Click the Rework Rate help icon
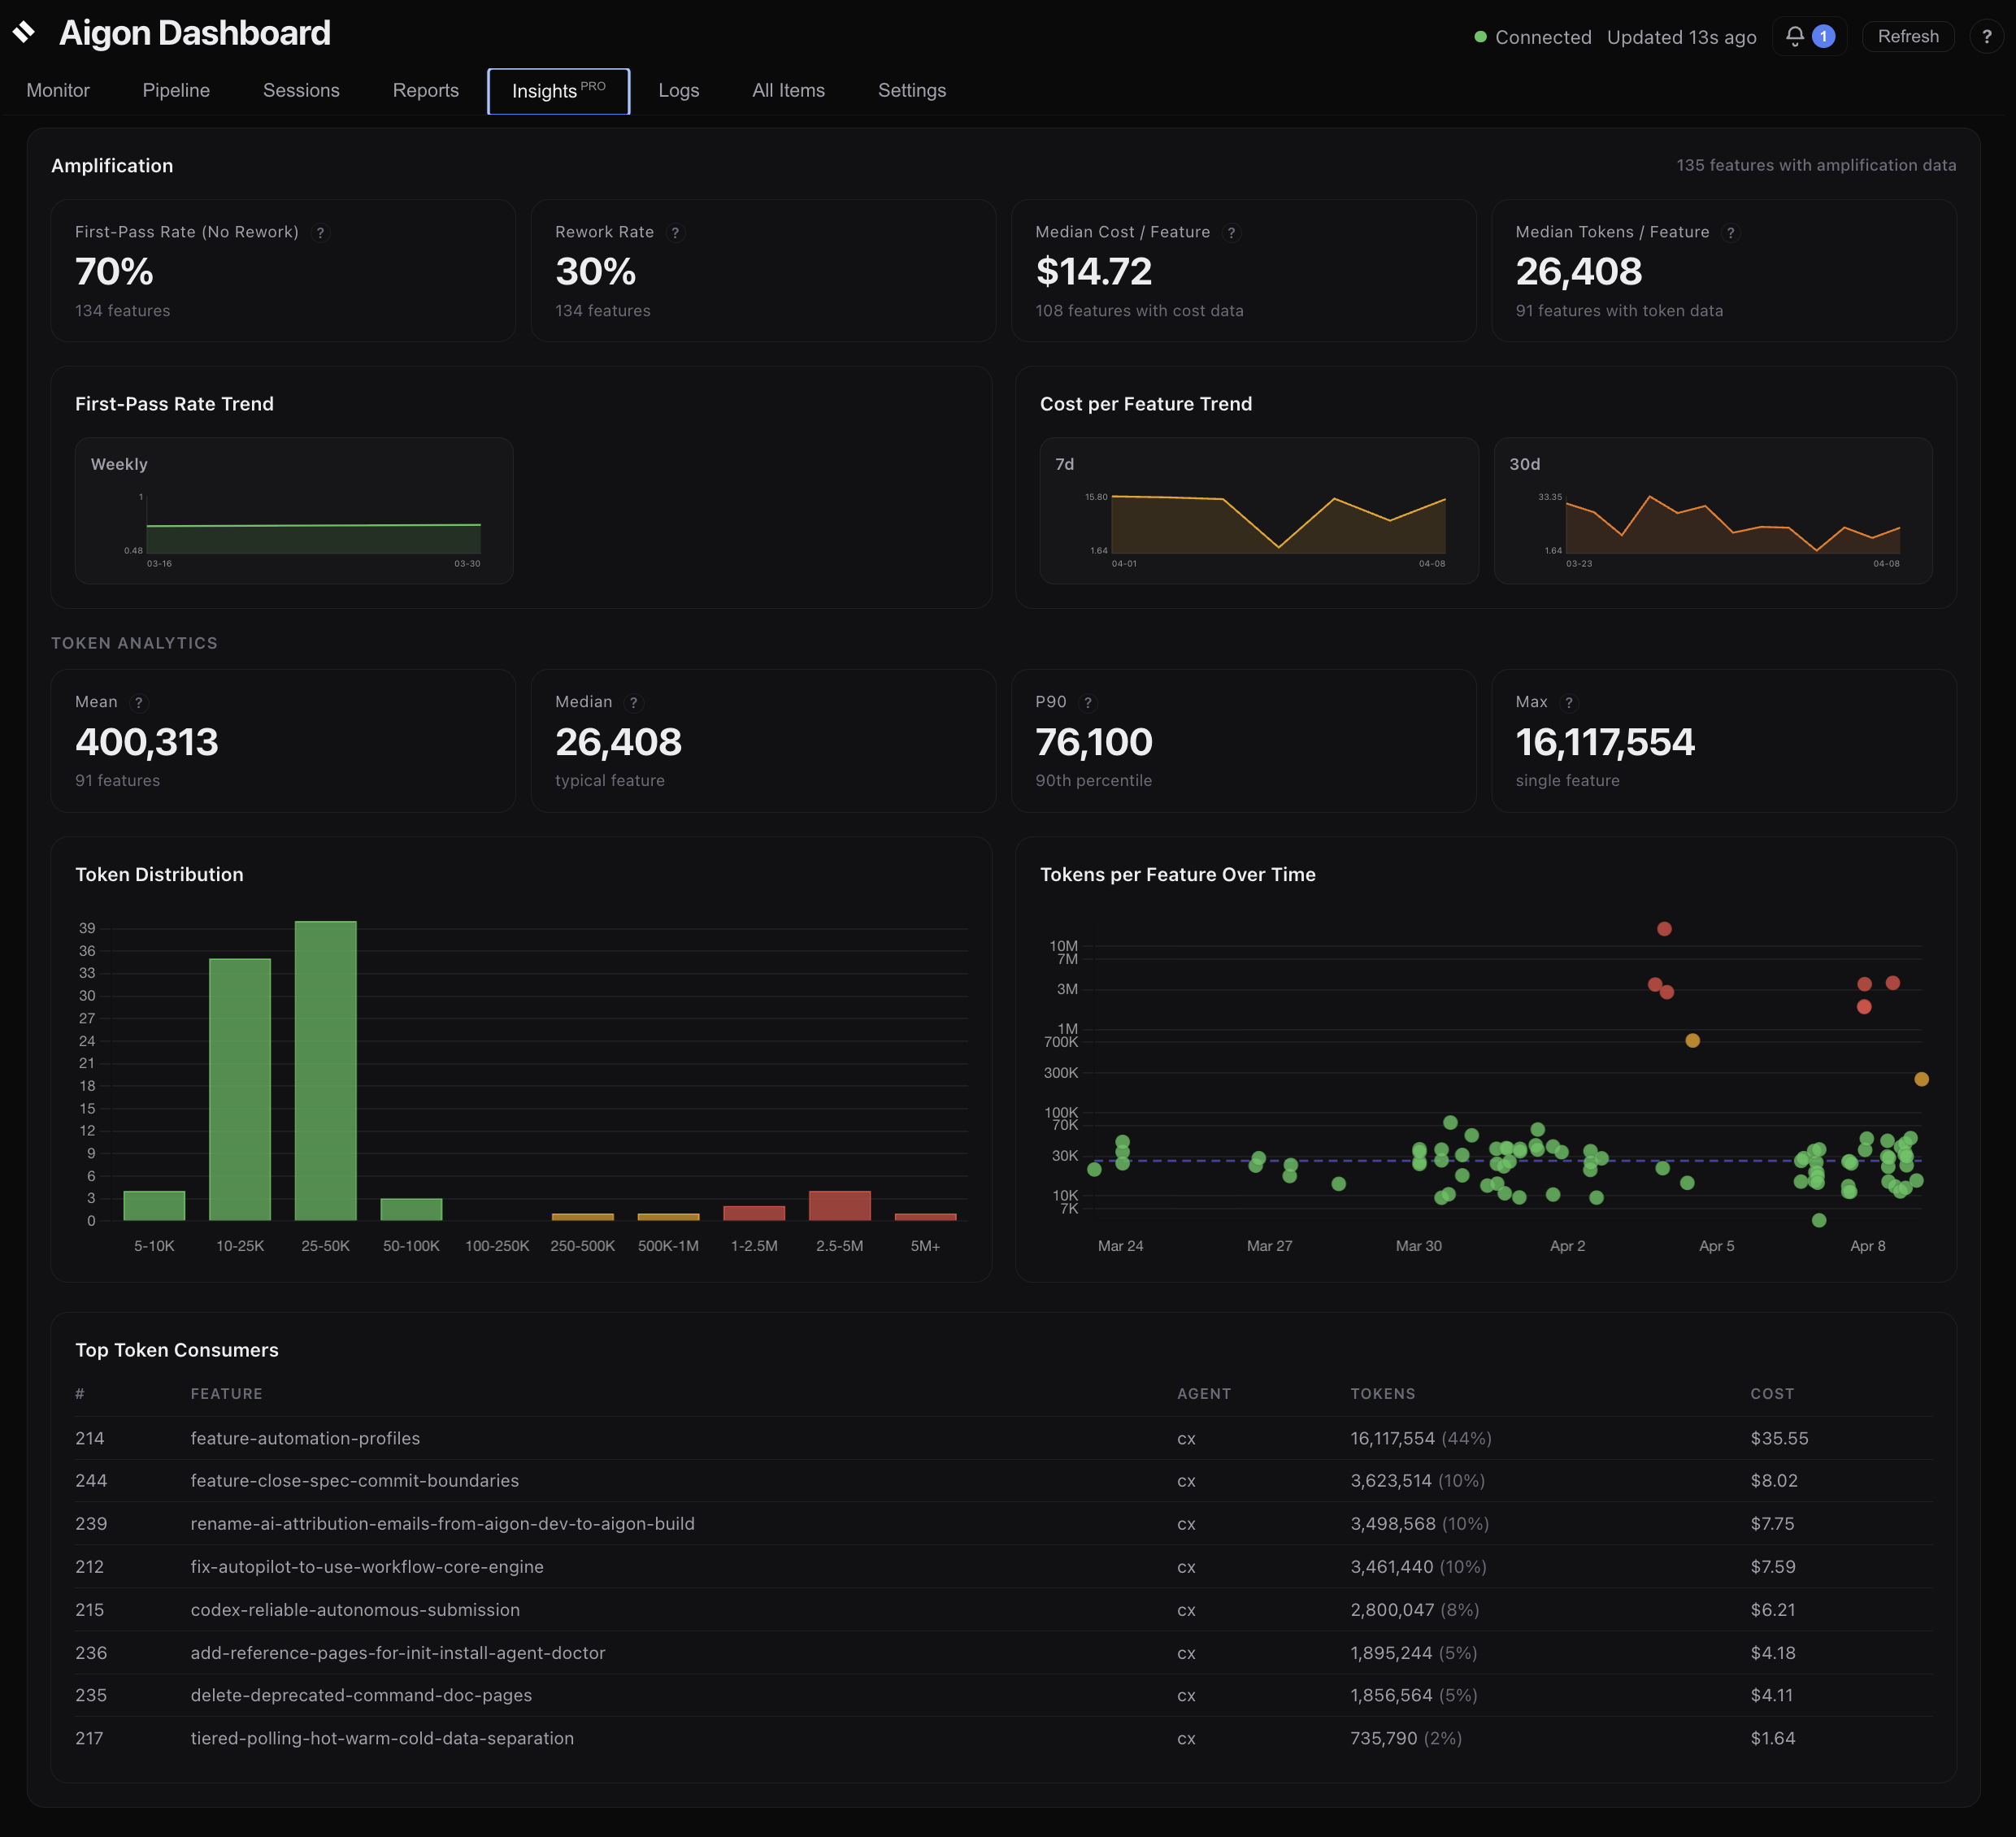Image resolution: width=2016 pixels, height=1837 pixels. pos(677,232)
